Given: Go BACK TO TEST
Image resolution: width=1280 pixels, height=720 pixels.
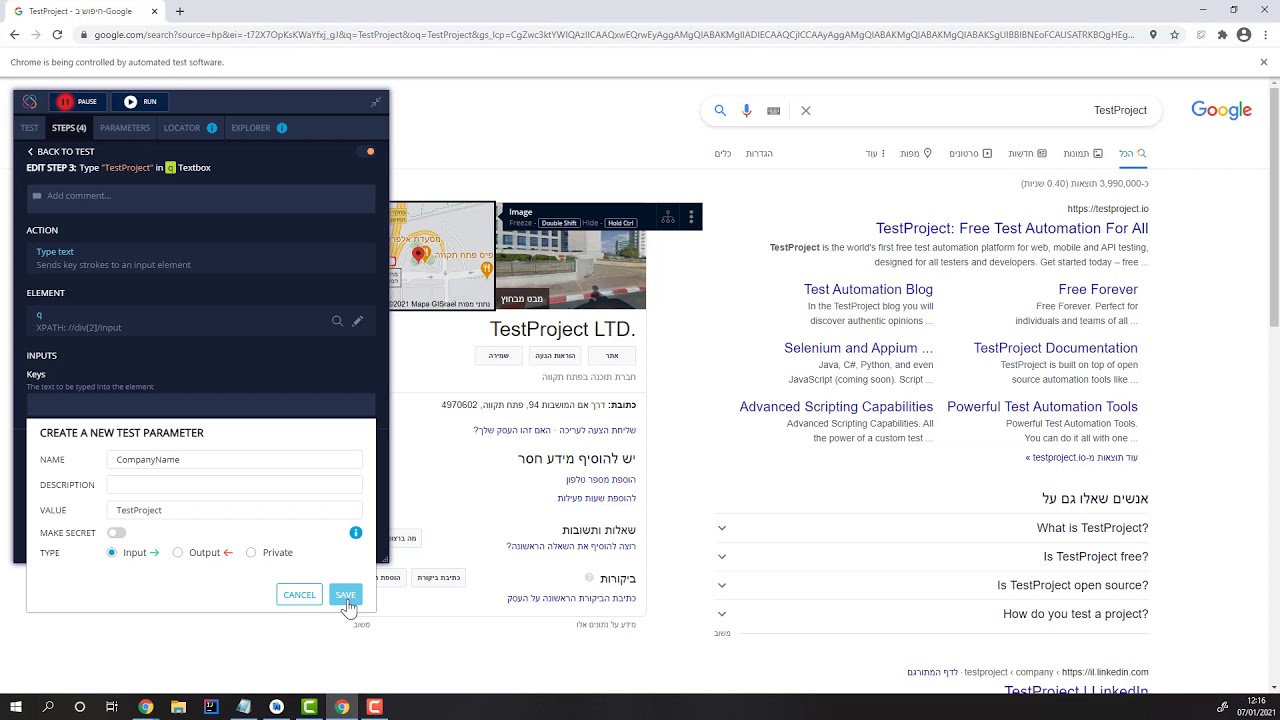Looking at the screenshot, I should (x=60, y=152).
